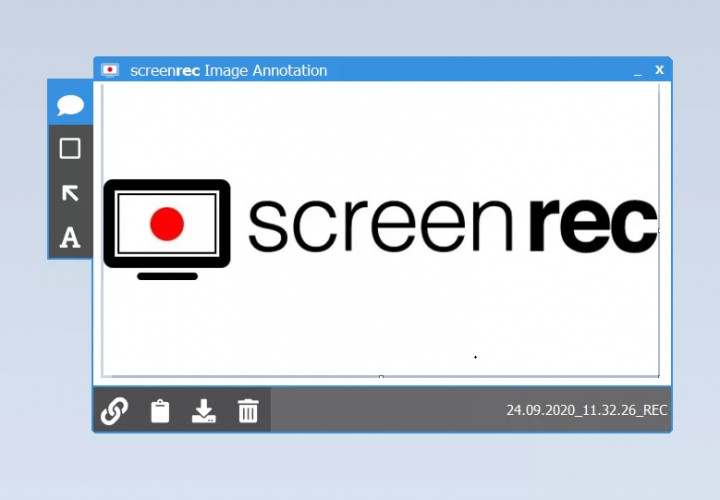Click the 24.09.2020_11.32.26_REC file name
This screenshot has width=720, height=500.
[x=586, y=410]
